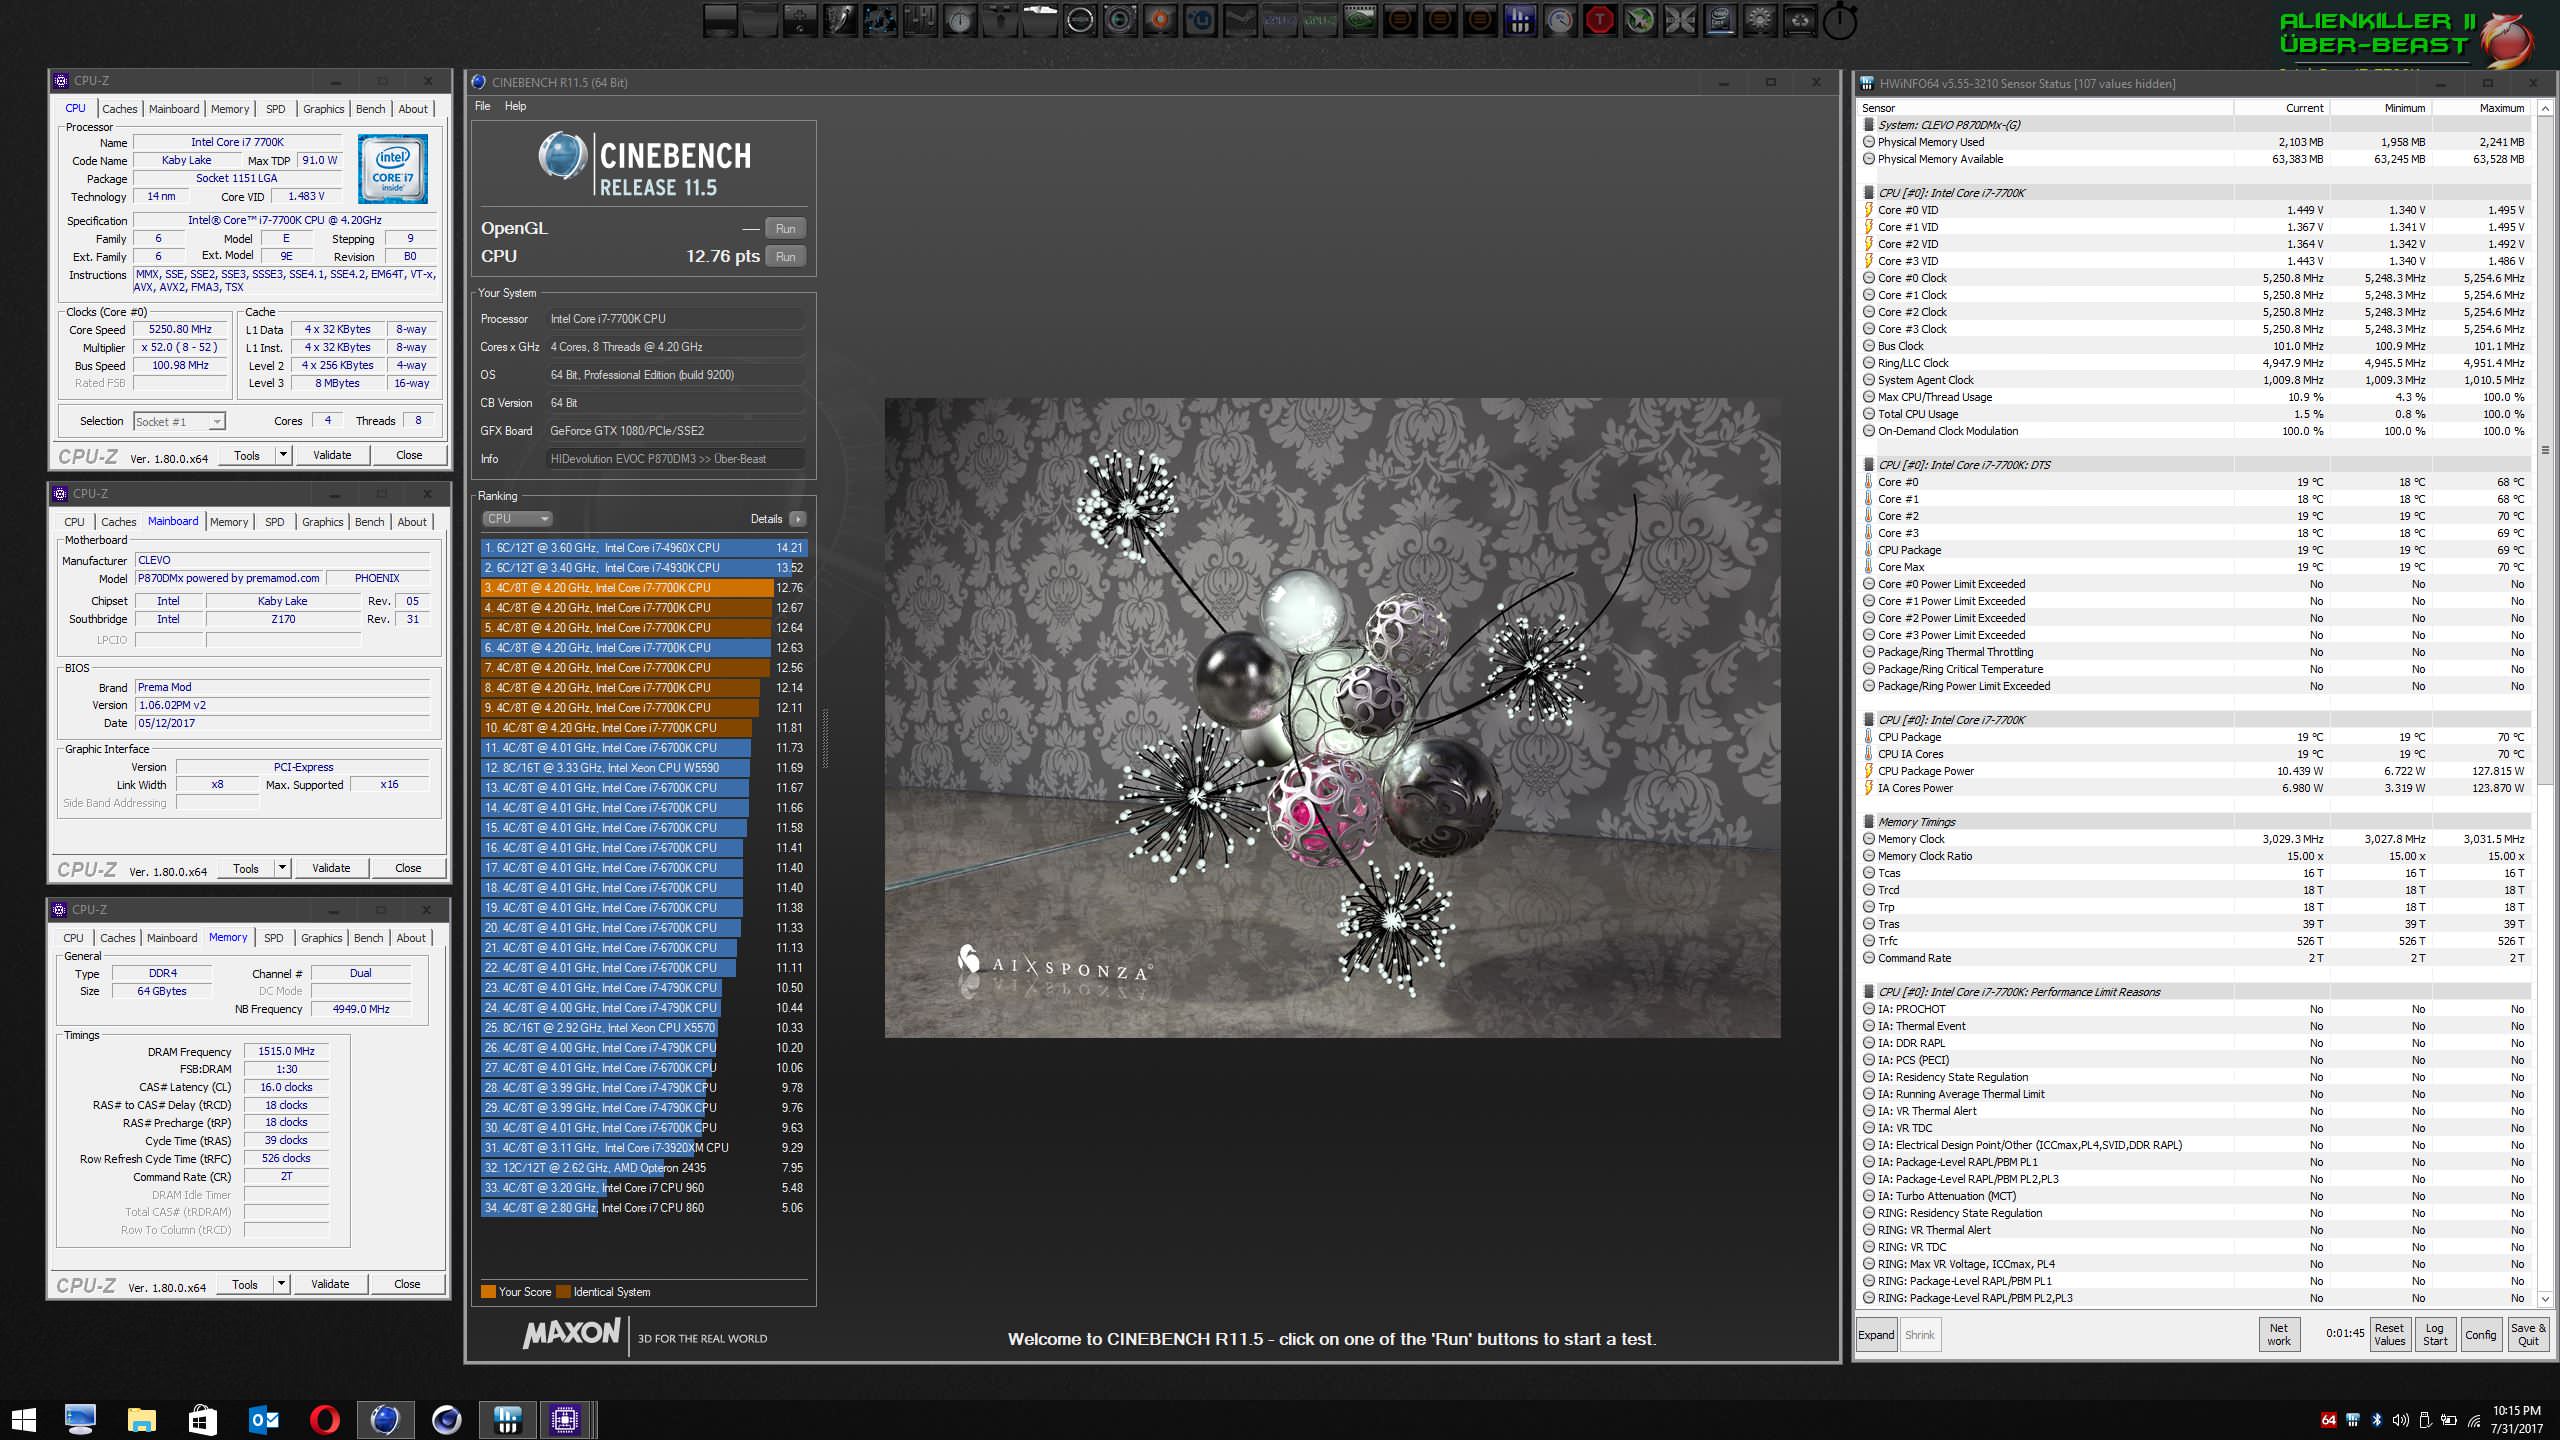The width and height of the screenshot is (2560, 1440).
Task: Open Outlook from the Windows taskbar
Action: point(264,1419)
